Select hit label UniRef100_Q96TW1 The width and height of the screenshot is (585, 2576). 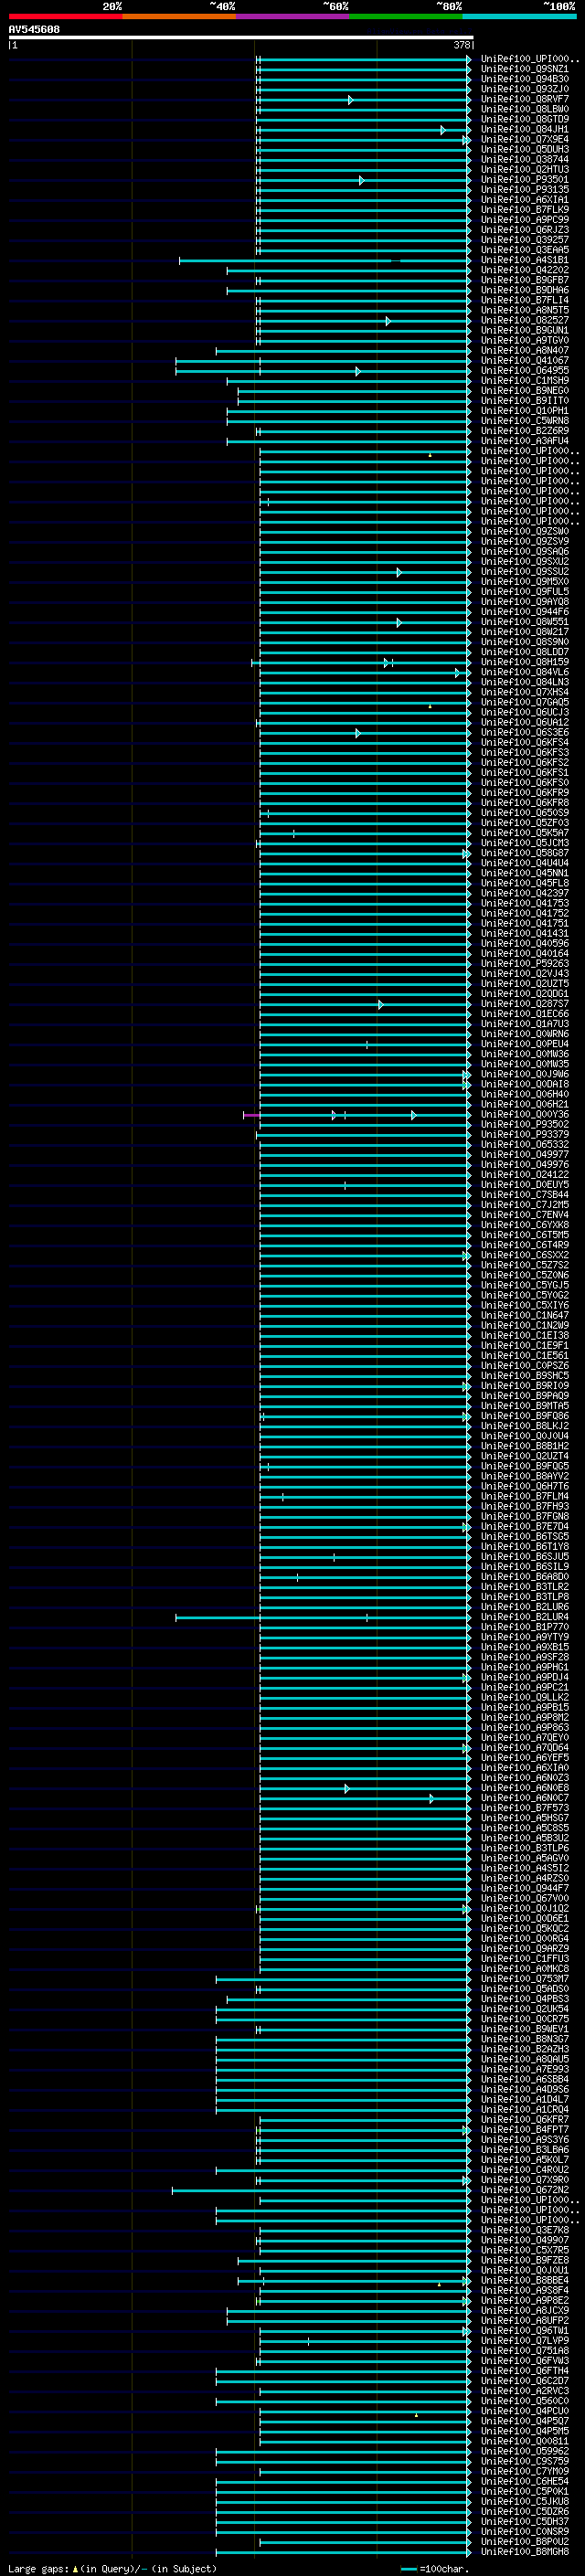[x=524, y=2330]
